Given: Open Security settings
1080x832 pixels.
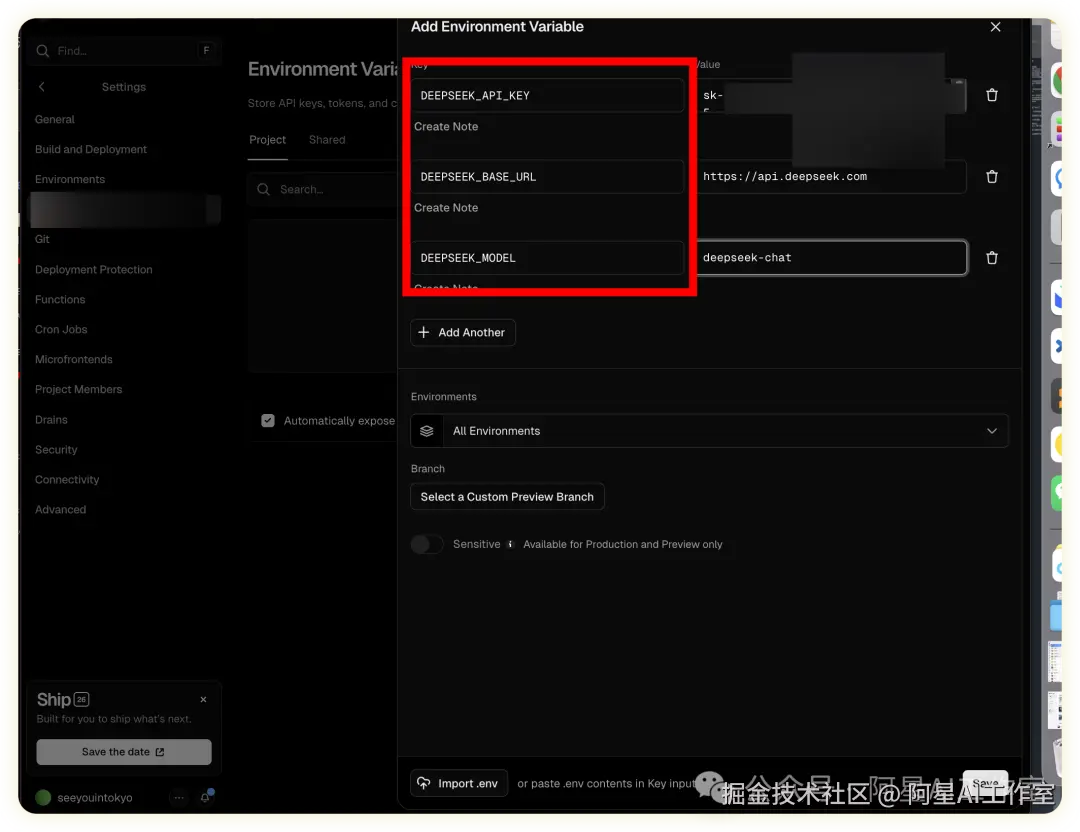Looking at the screenshot, I should [56, 450].
